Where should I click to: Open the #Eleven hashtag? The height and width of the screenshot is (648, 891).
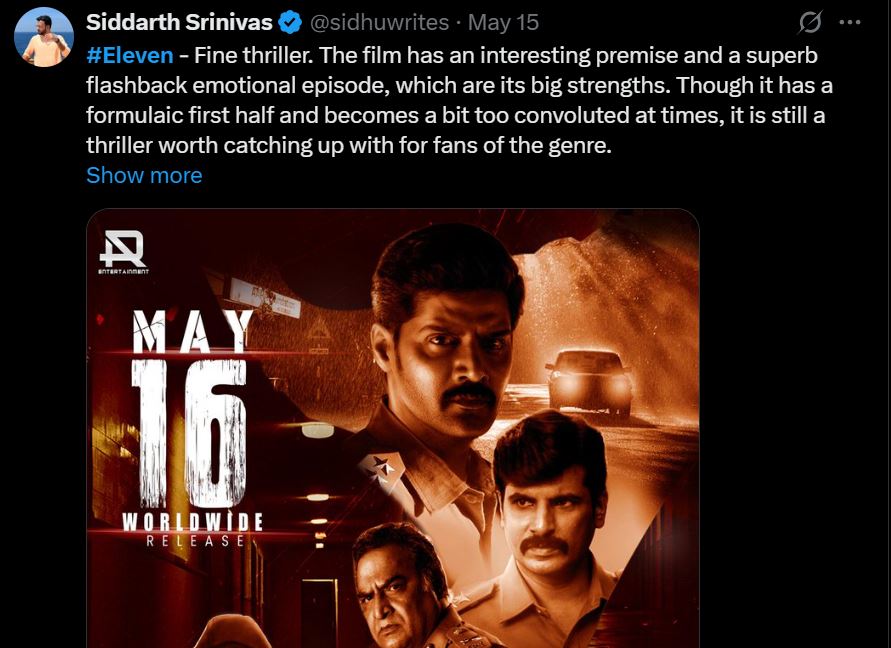[130, 56]
